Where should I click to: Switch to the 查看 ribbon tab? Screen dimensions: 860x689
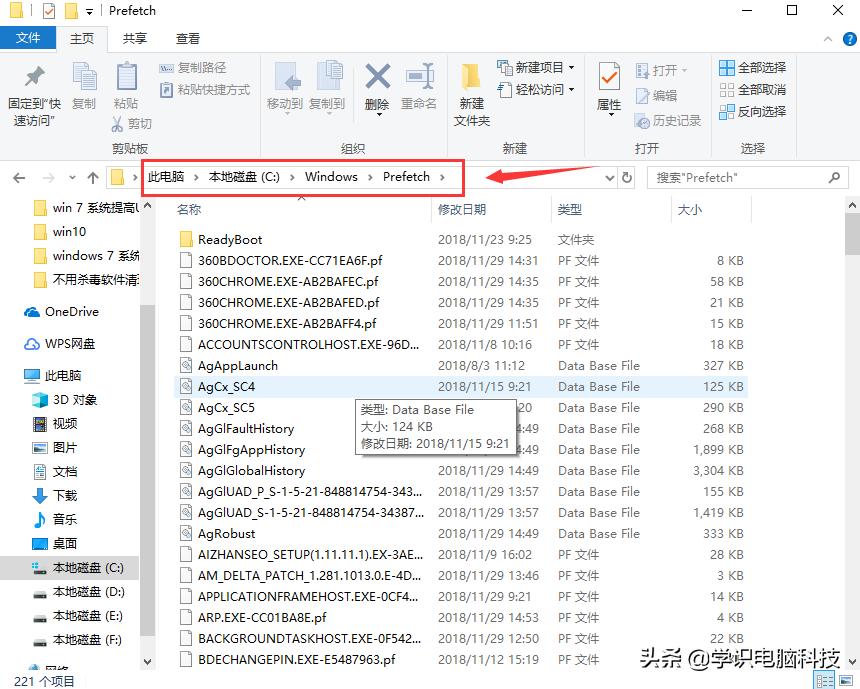coord(188,37)
